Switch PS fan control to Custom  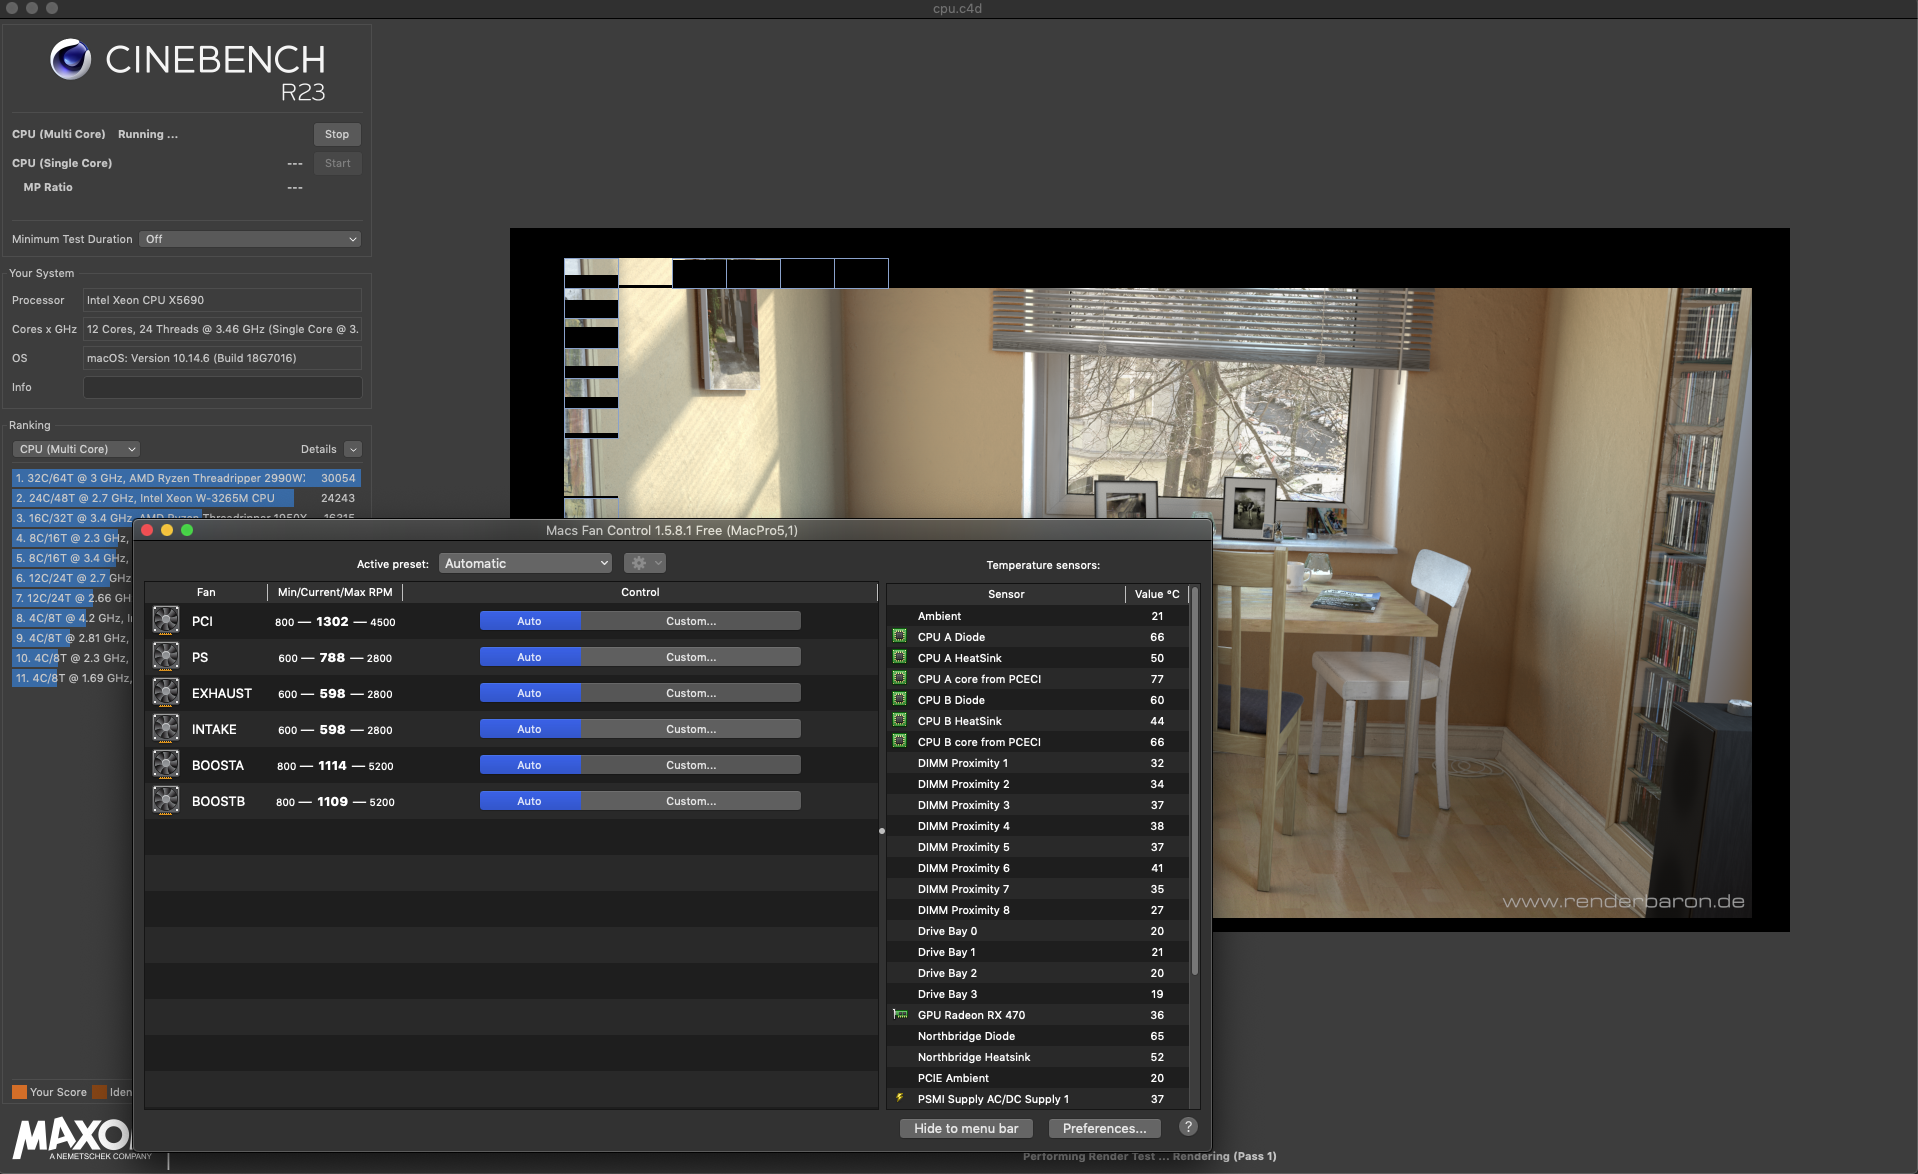click(x=691, y=657)
